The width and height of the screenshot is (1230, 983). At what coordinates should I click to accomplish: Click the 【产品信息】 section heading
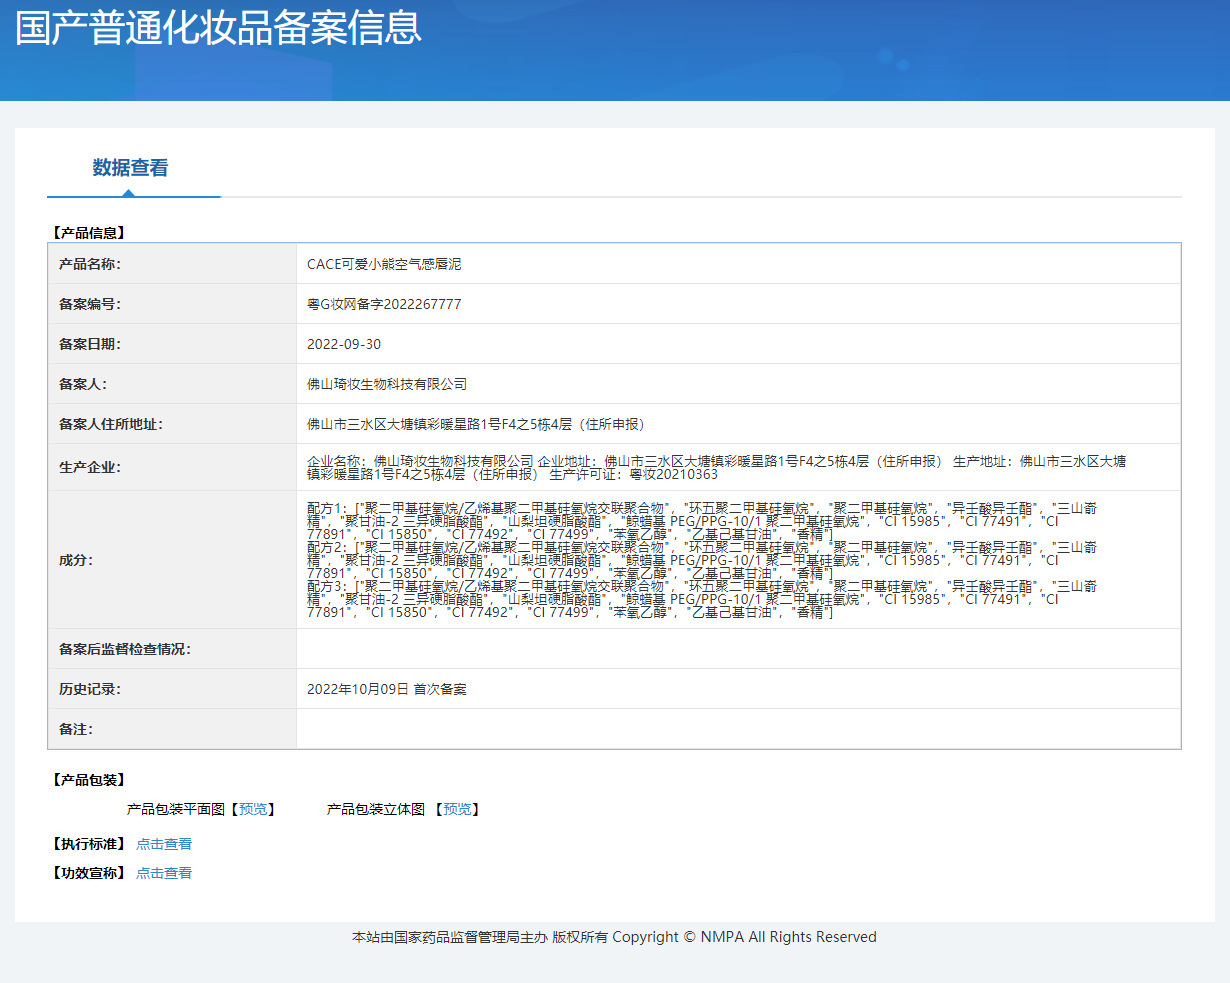88,233
